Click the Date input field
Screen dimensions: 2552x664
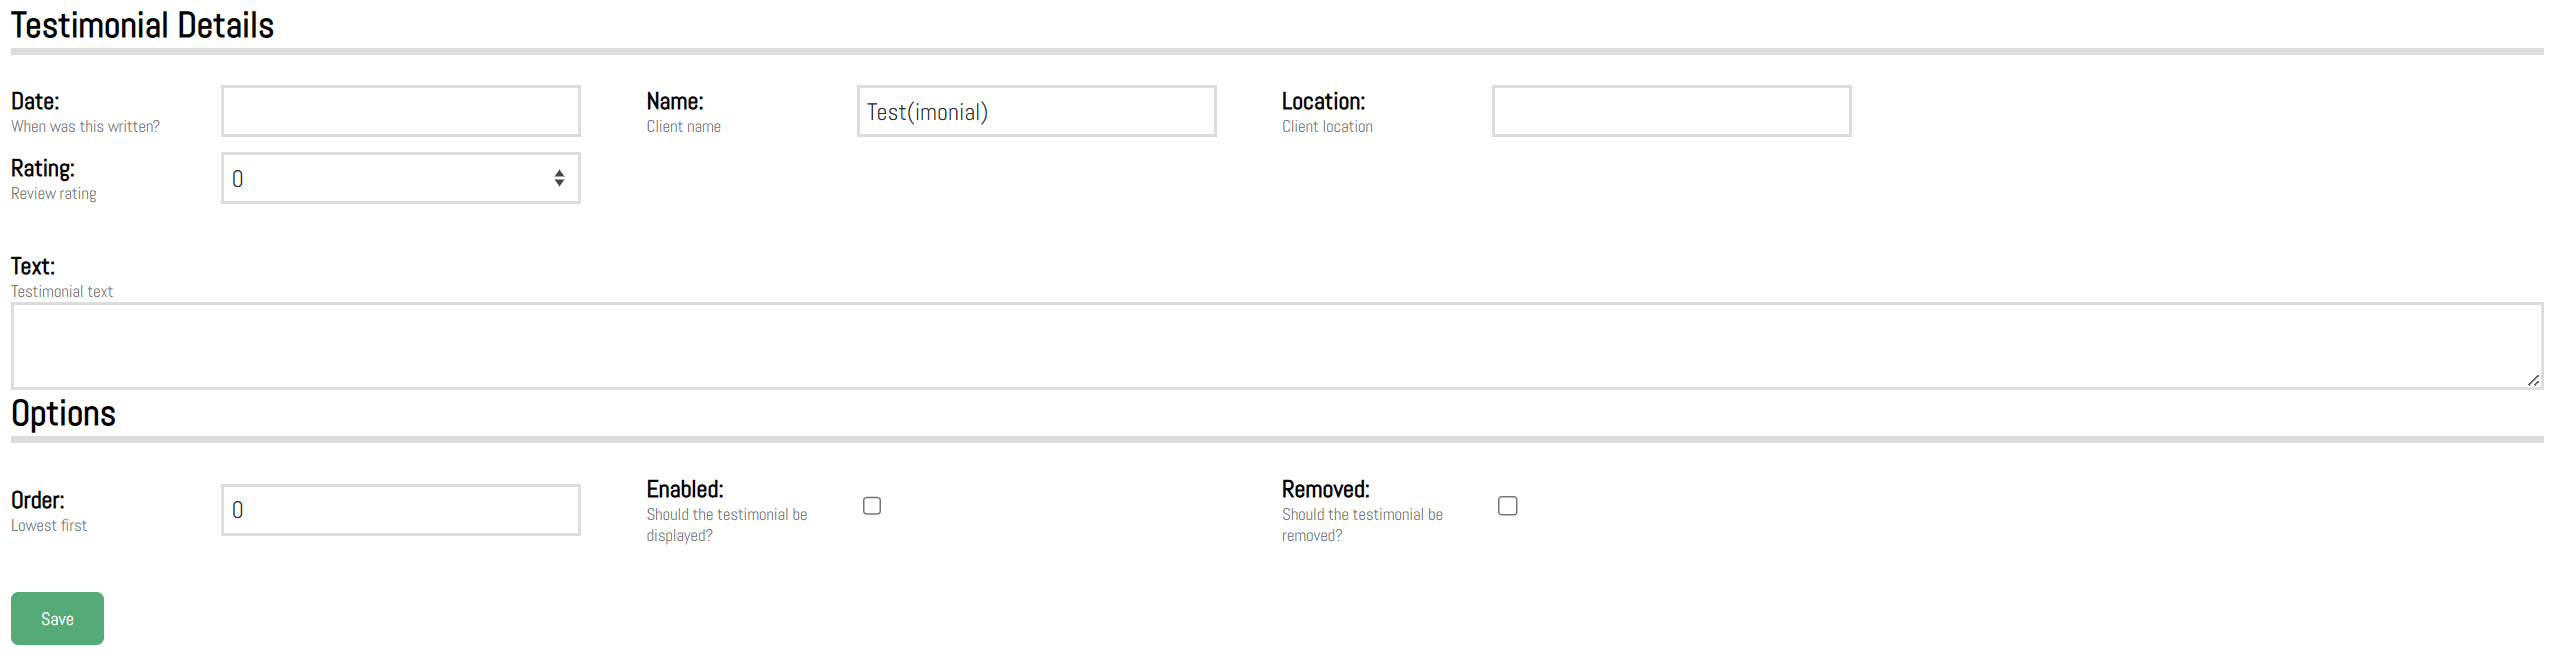pos(400,111)
